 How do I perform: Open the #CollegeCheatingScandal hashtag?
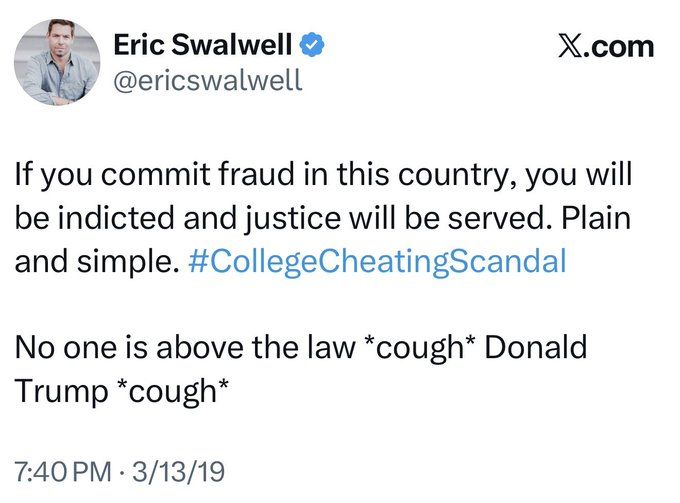tap(377, 262)
